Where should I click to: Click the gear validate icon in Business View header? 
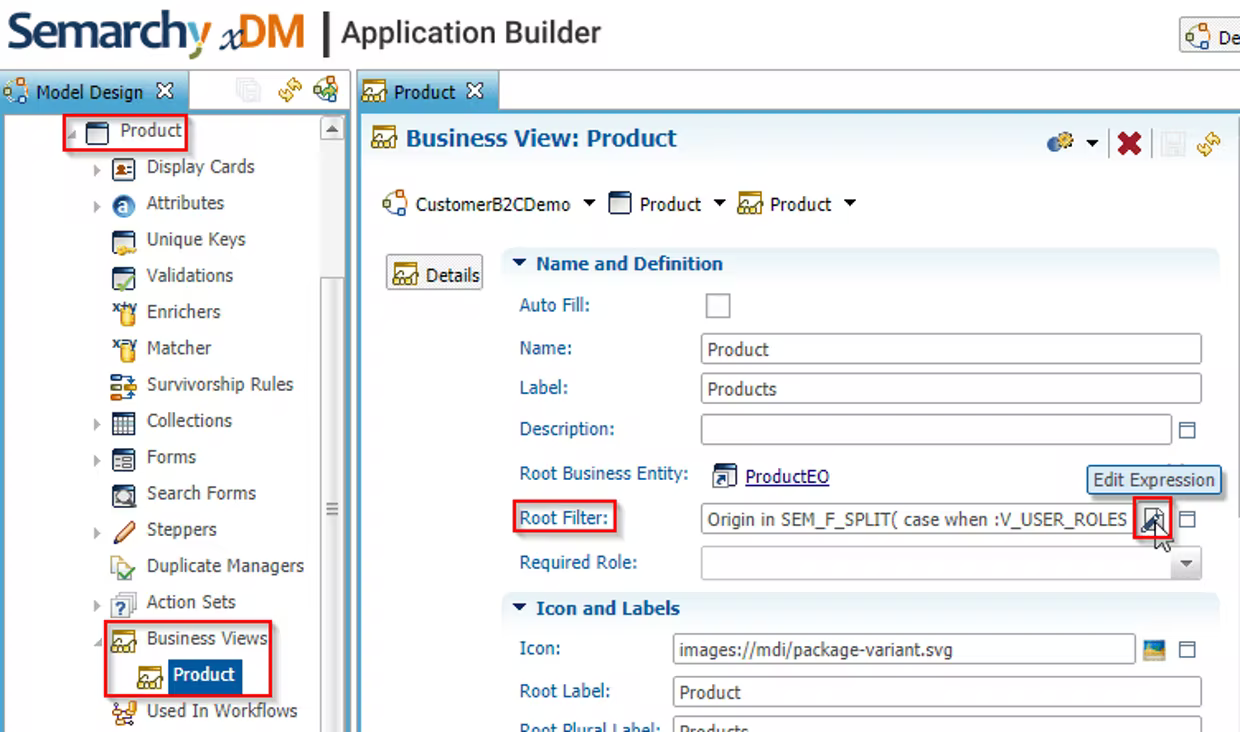point(1059,144)
